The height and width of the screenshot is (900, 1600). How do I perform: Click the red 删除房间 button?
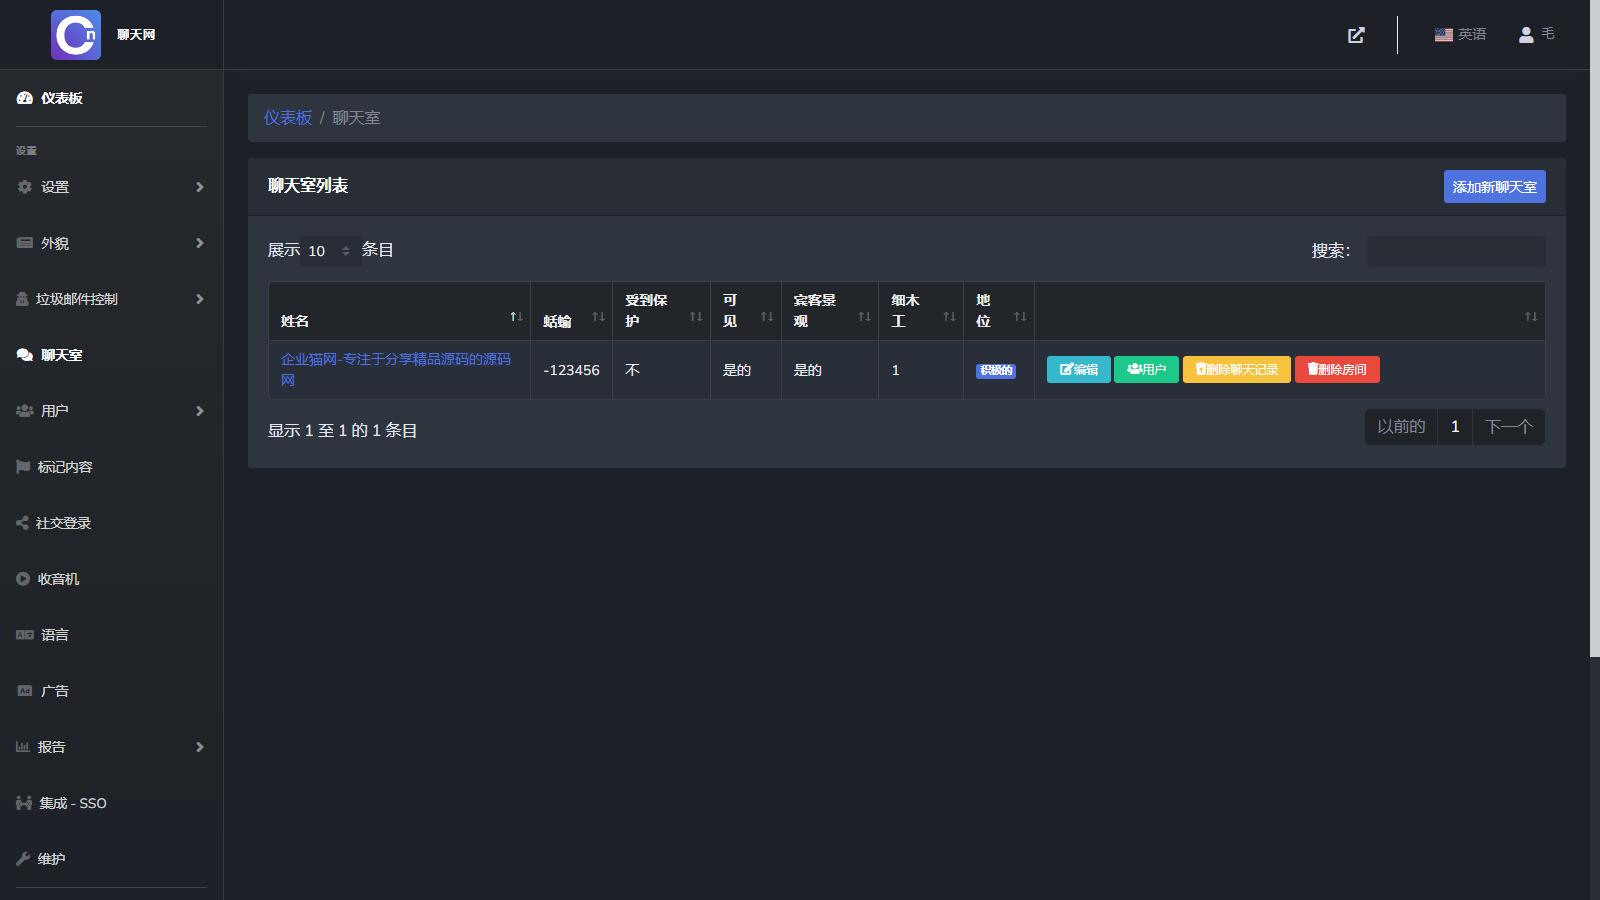click(1337, 370)
